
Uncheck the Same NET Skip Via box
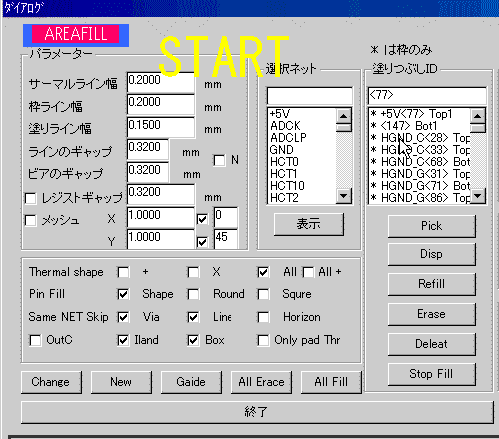123,317
